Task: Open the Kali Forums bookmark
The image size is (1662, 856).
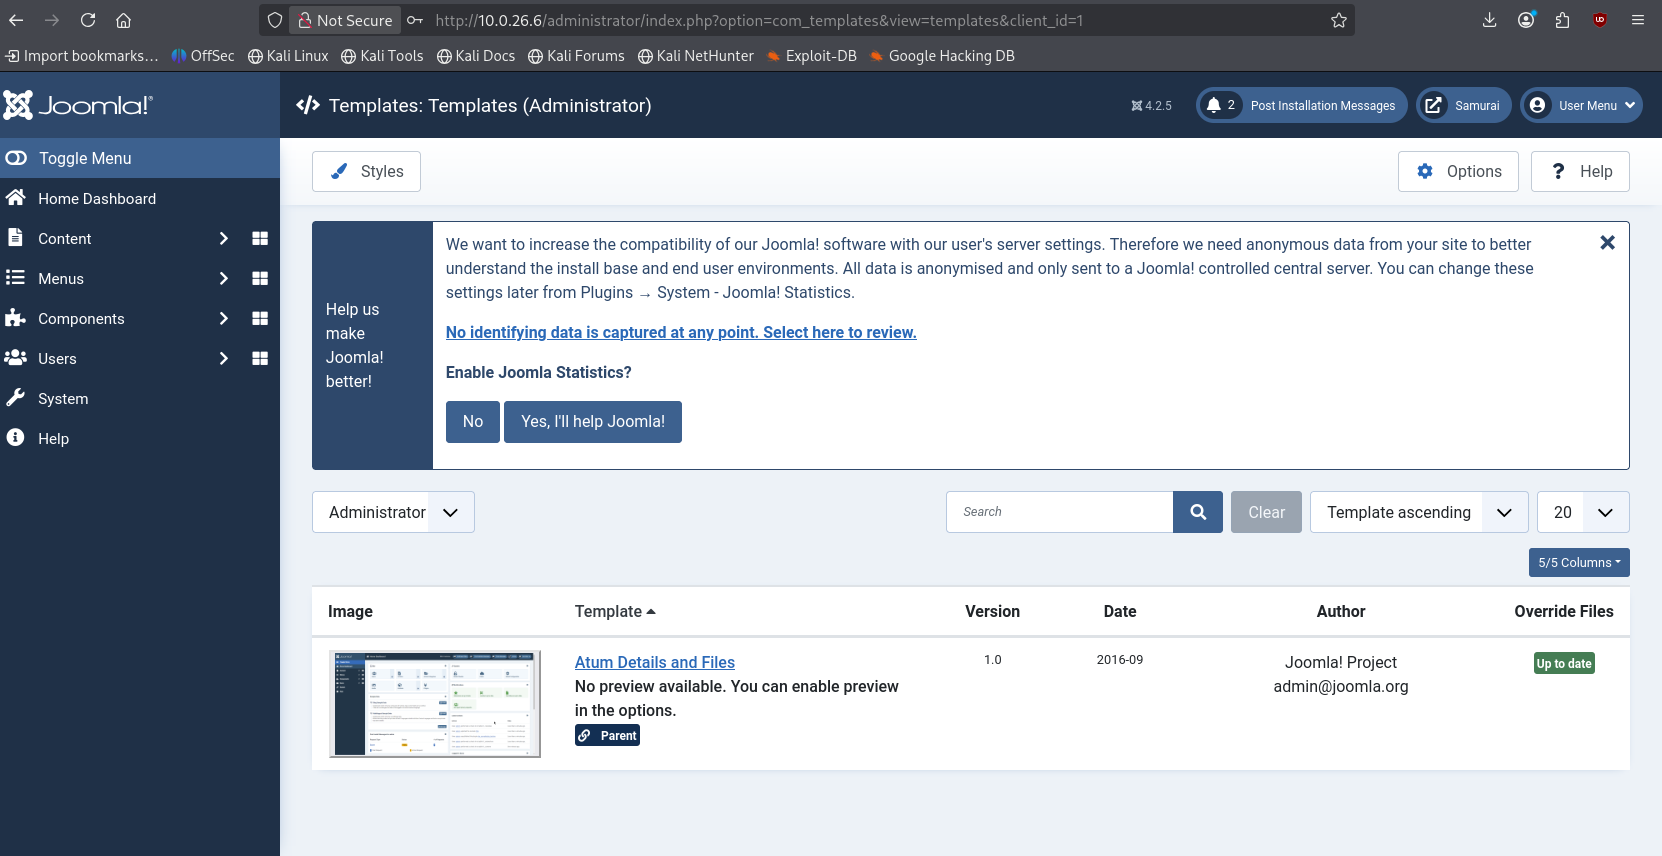Action: pyautogui.click(x=576, y=56)
